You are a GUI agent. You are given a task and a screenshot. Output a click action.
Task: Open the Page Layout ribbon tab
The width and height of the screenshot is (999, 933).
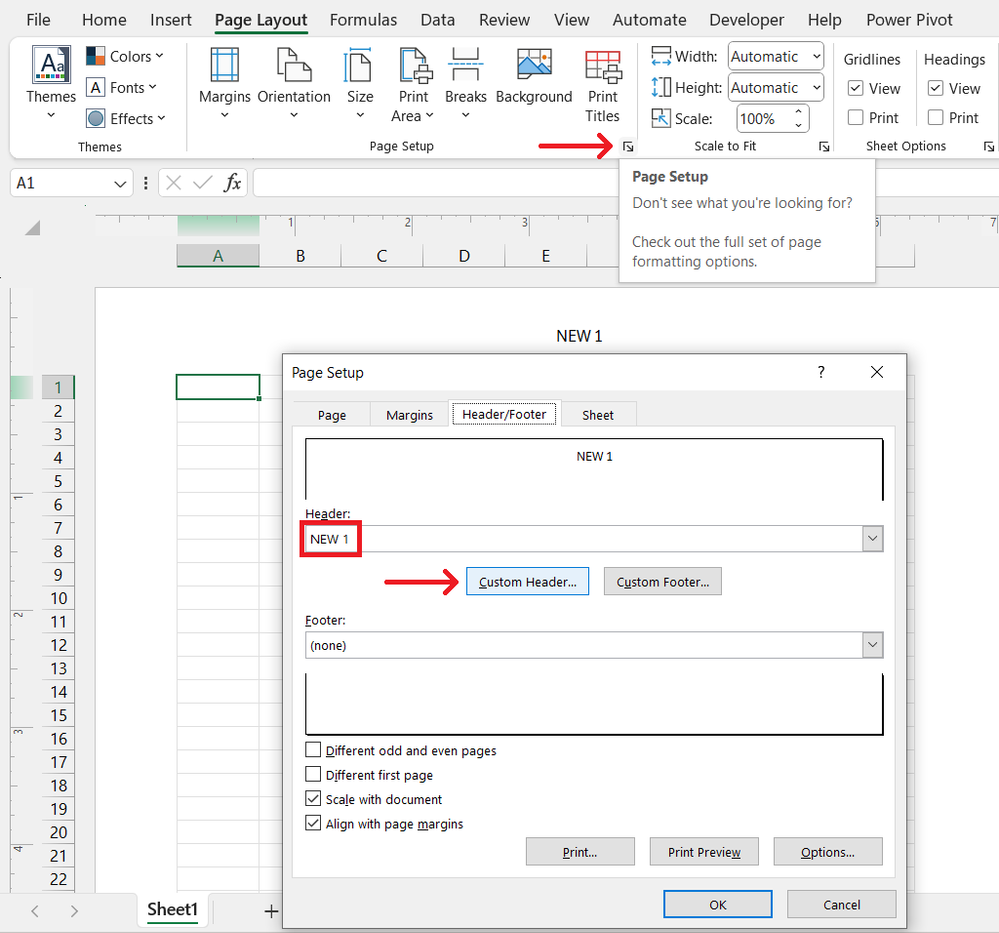261,20
